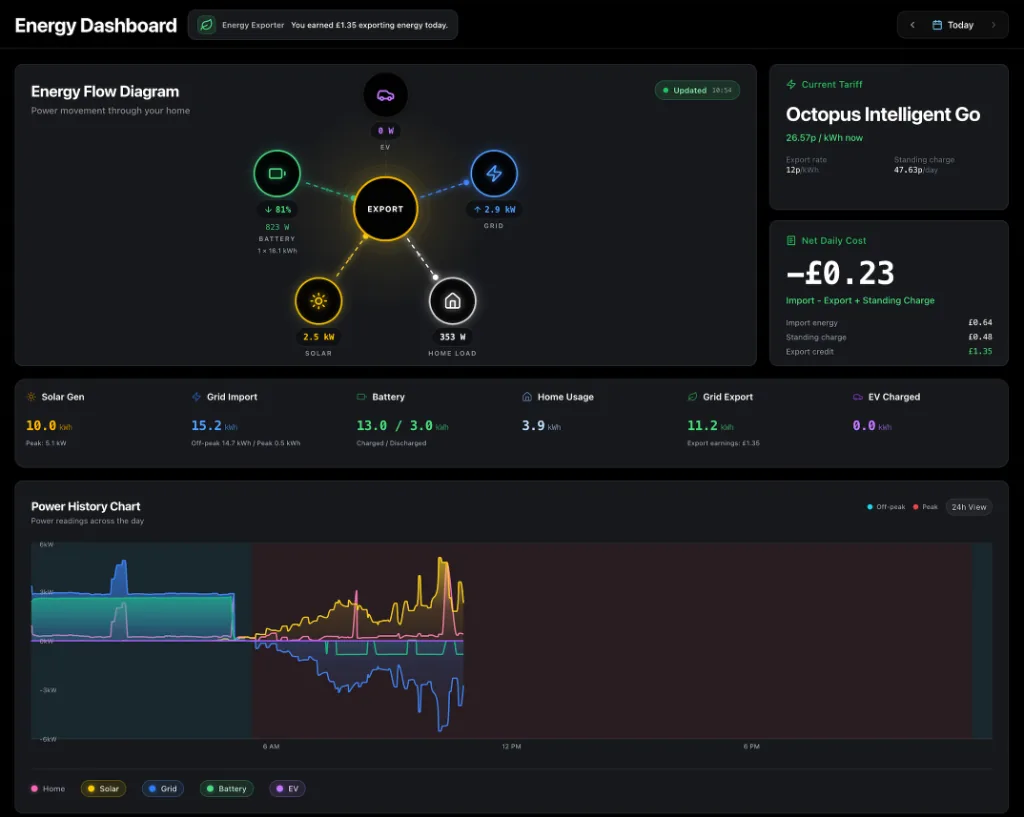Click the 6 PM chart axis label

pos(751,746)
